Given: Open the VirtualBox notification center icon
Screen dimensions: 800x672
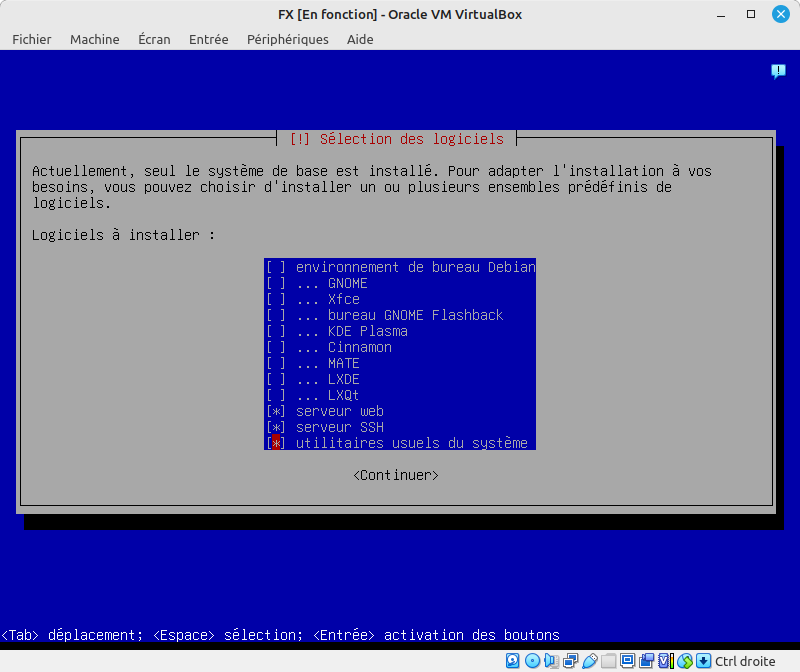Looking at the screenshot, I should click(778, 71).
